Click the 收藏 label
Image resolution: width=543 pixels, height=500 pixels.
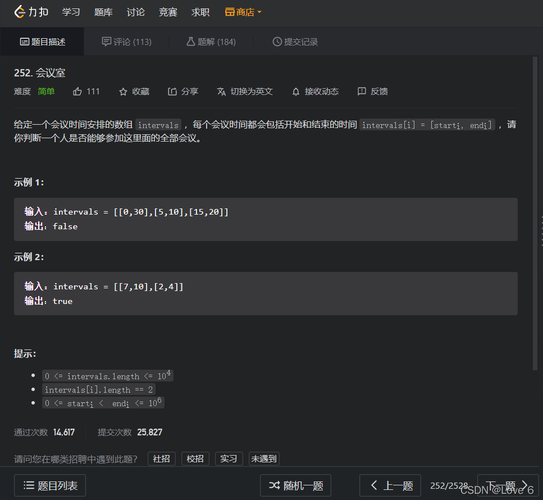point(140,91)
